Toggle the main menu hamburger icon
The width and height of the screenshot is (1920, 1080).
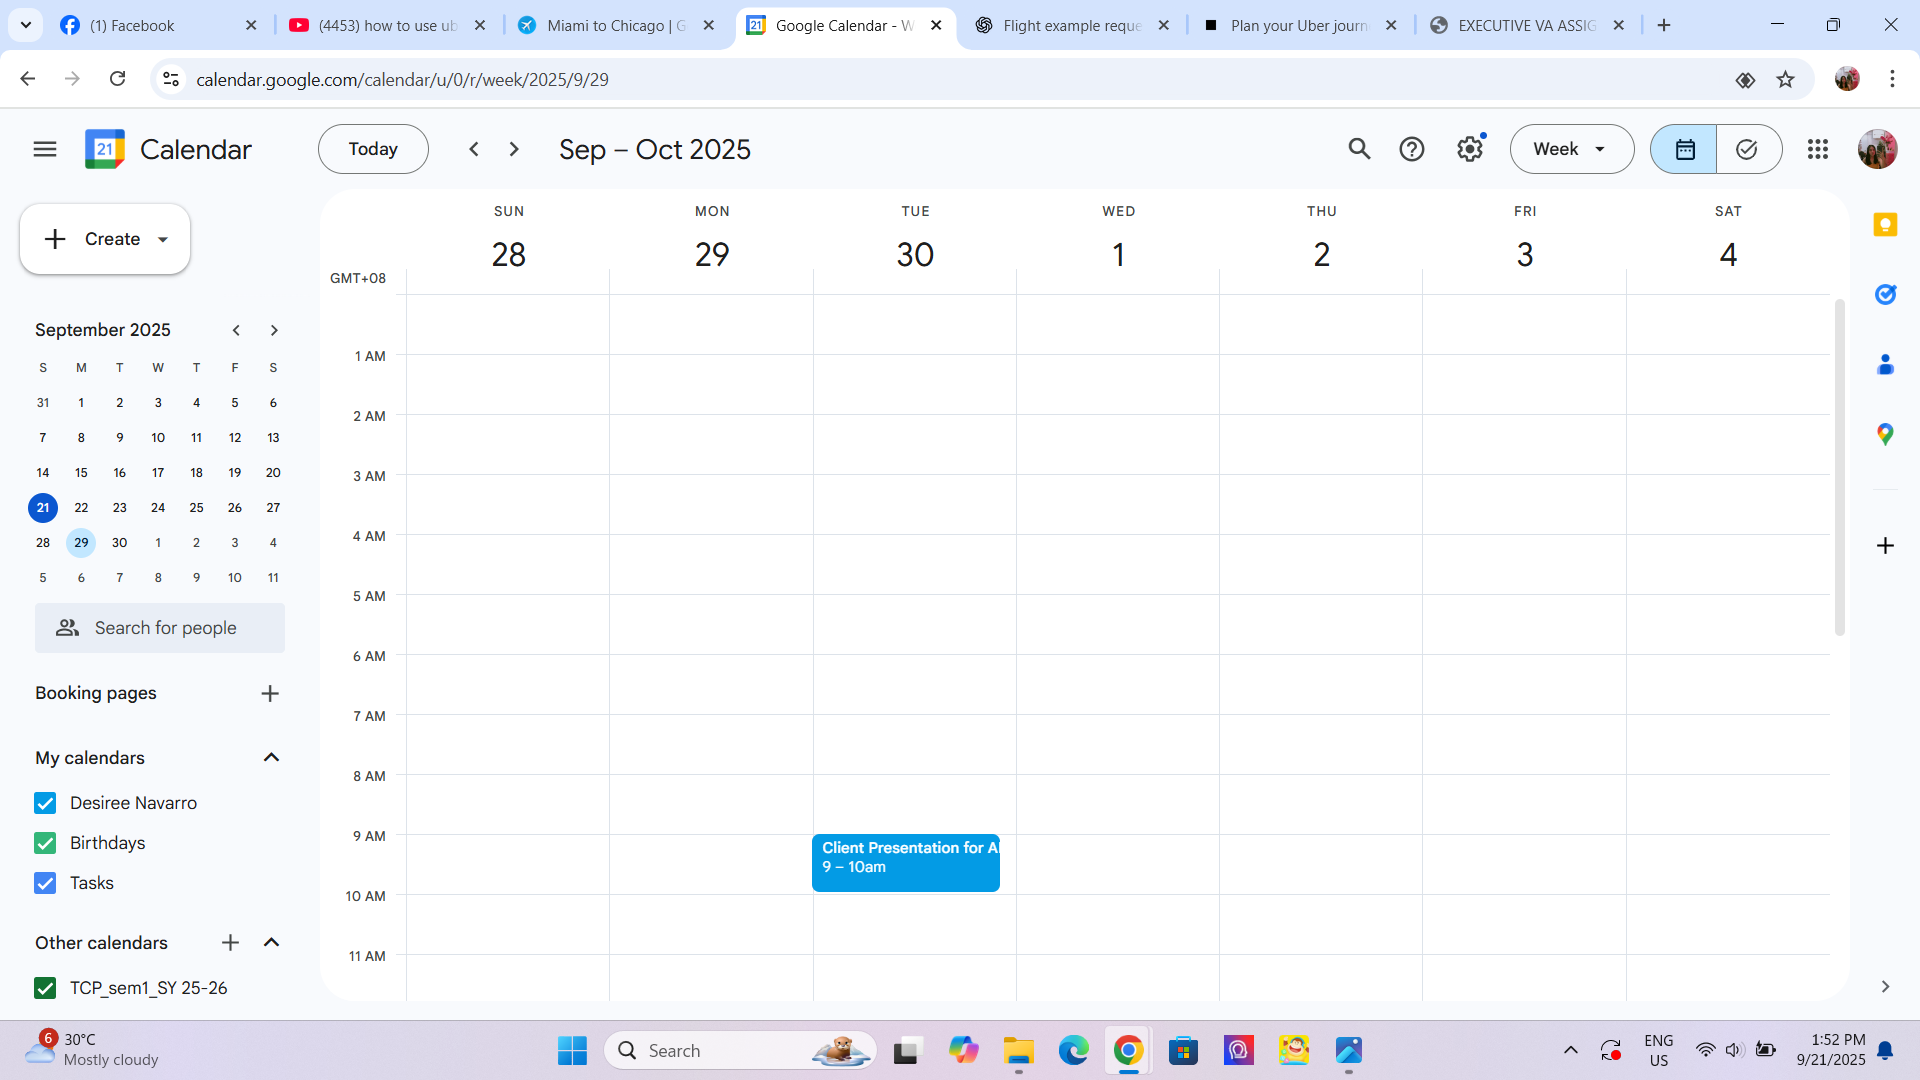click(45, 149)
